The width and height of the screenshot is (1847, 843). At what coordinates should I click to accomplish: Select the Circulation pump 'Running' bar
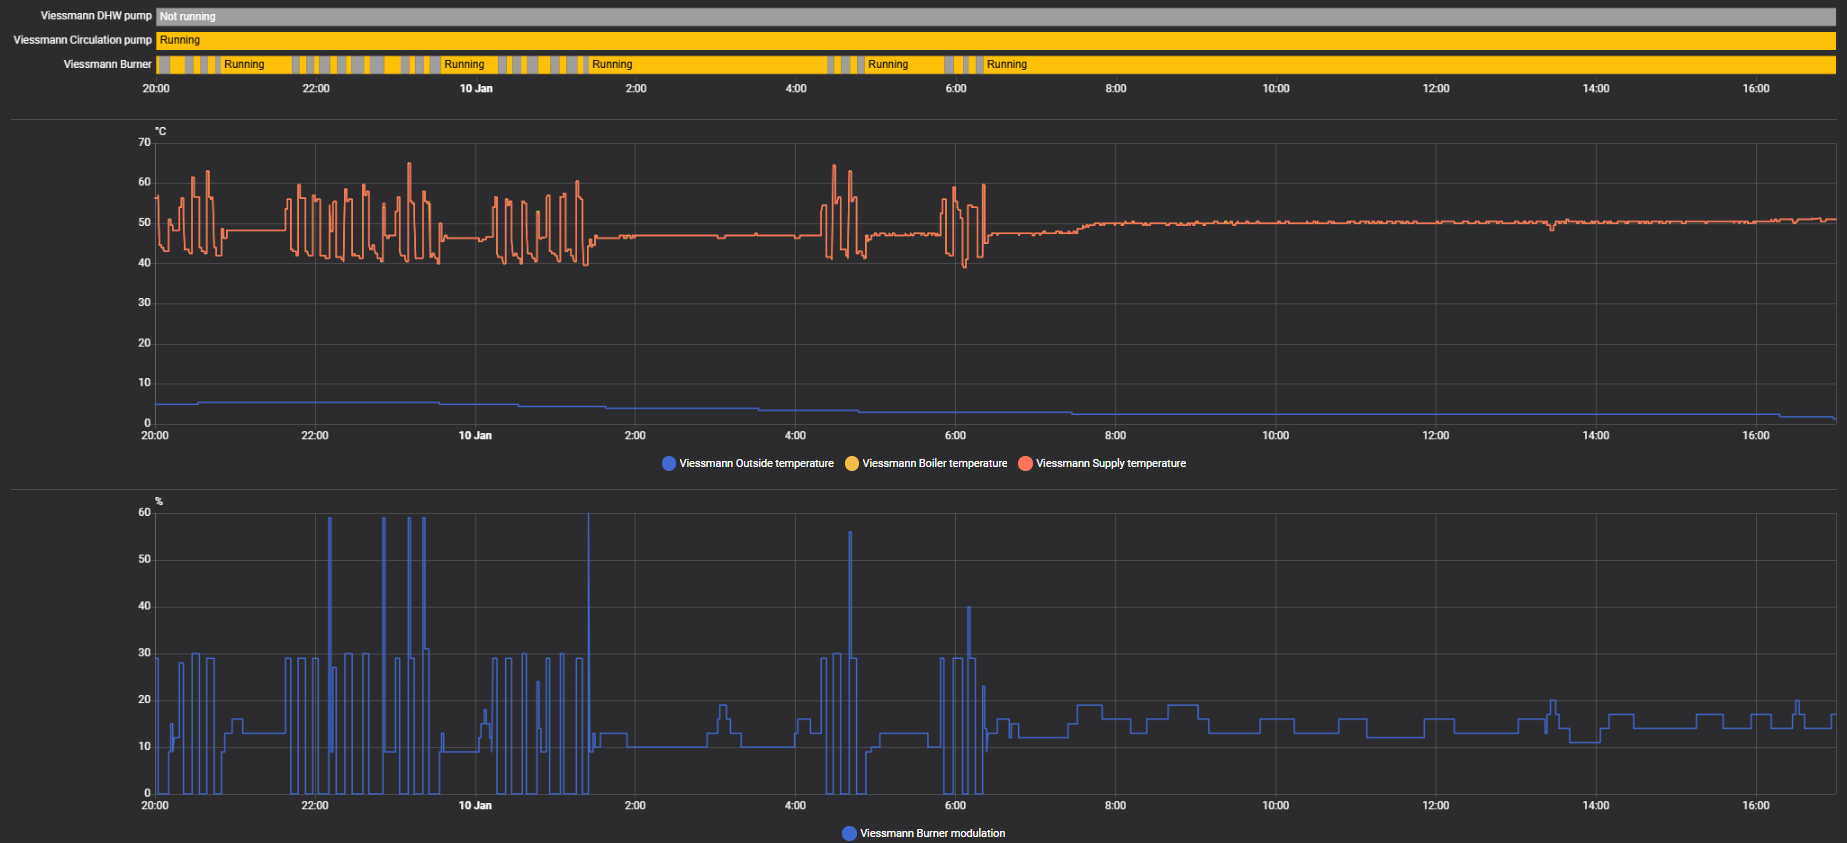[996, 40]
